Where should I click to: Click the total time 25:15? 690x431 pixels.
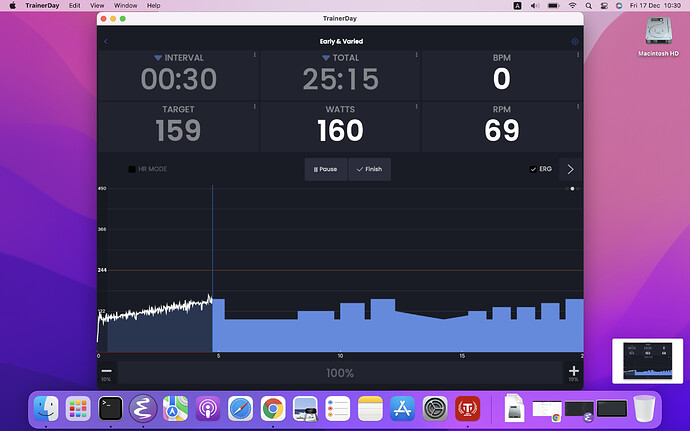coord(340,79)
